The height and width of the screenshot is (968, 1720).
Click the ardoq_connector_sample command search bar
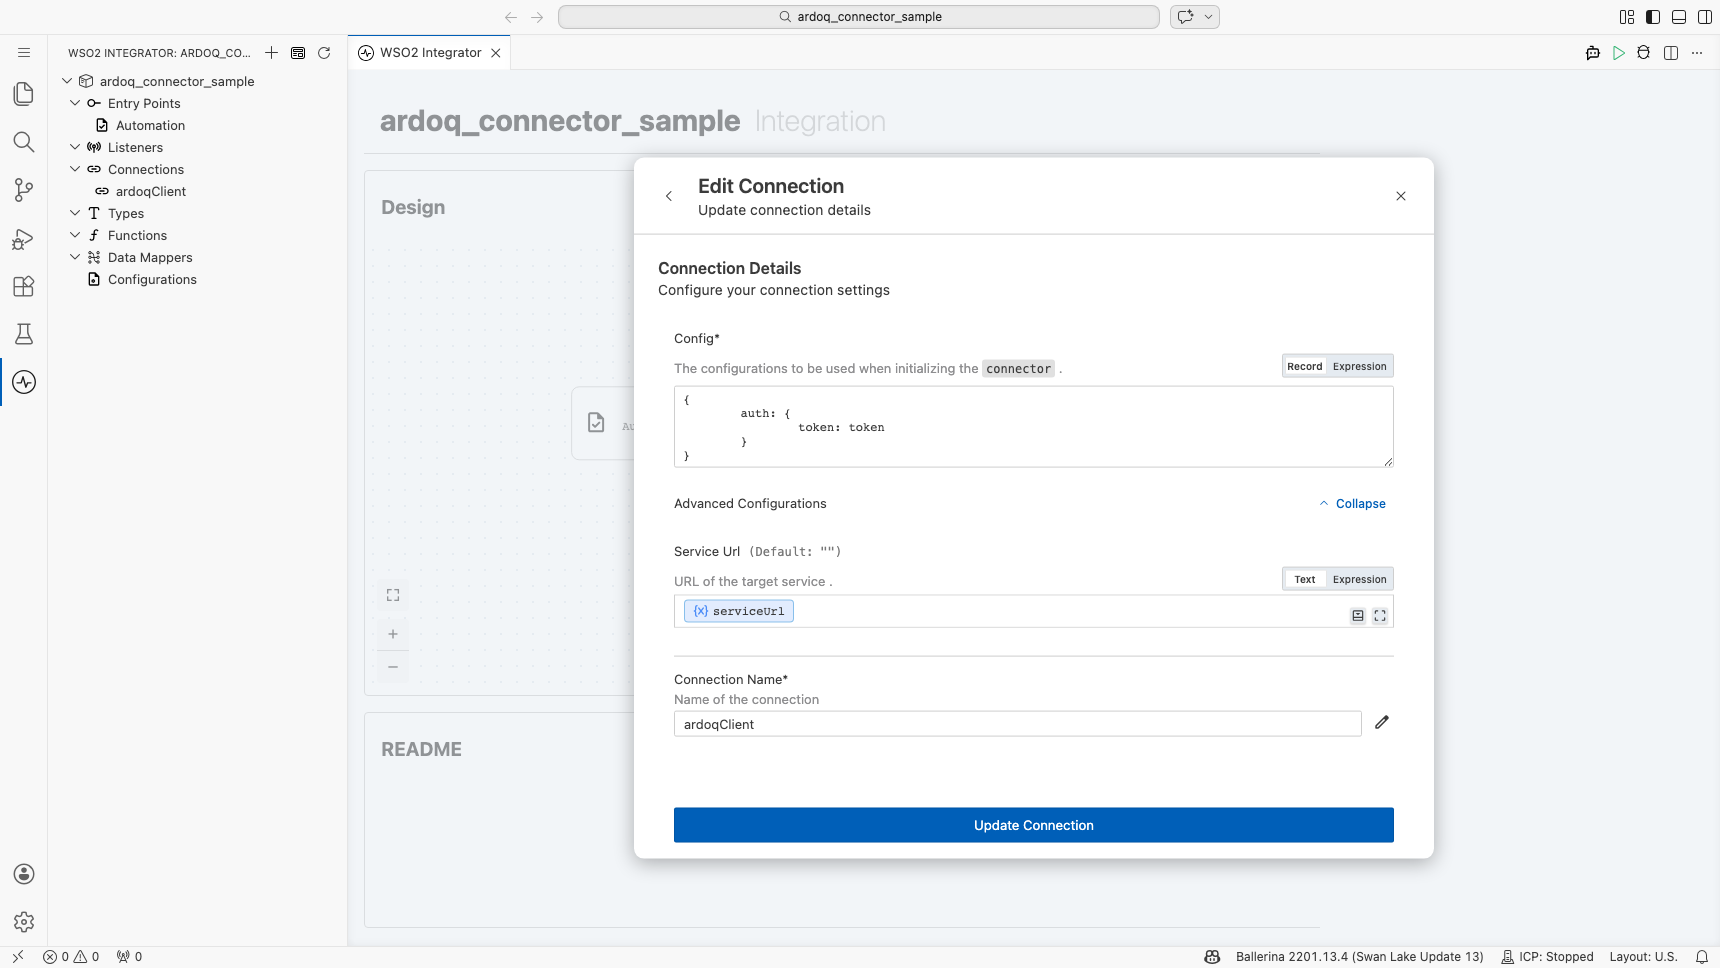[859, 17]
